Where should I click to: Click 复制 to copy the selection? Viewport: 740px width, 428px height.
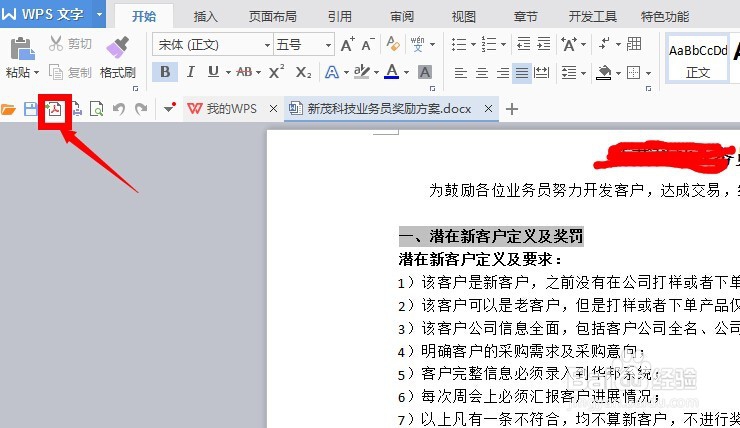70,72
